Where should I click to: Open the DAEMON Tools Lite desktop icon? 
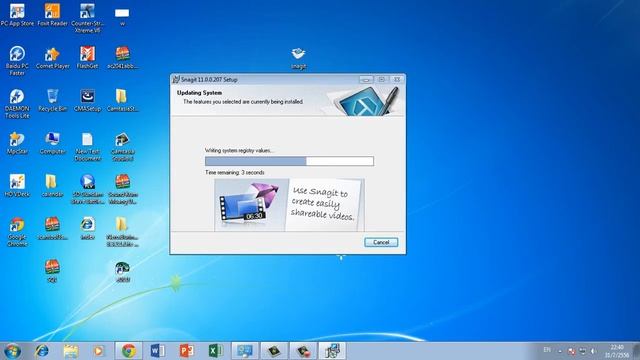pos(17,104)
